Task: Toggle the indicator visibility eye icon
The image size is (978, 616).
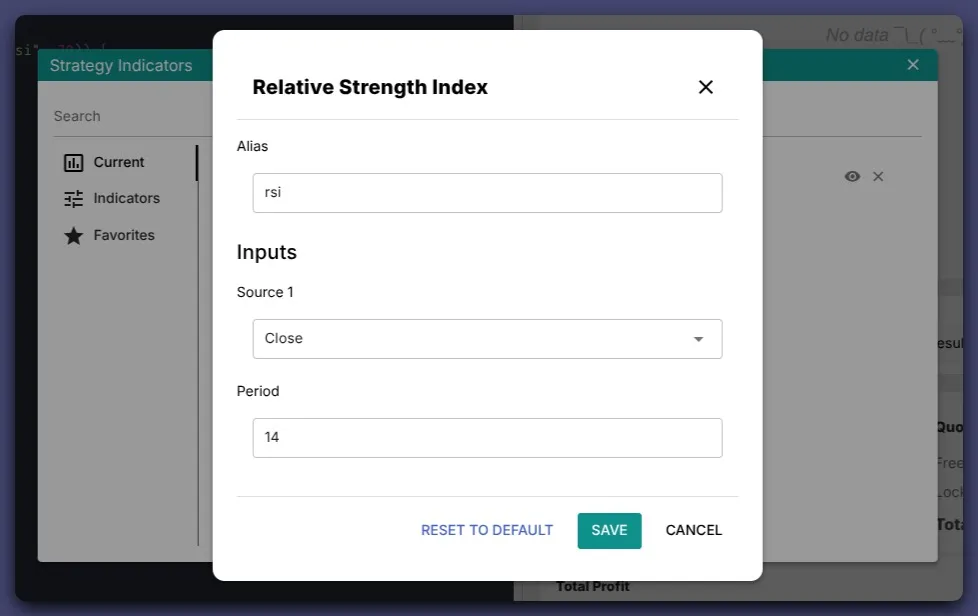Action: click(x=852, y=176)
